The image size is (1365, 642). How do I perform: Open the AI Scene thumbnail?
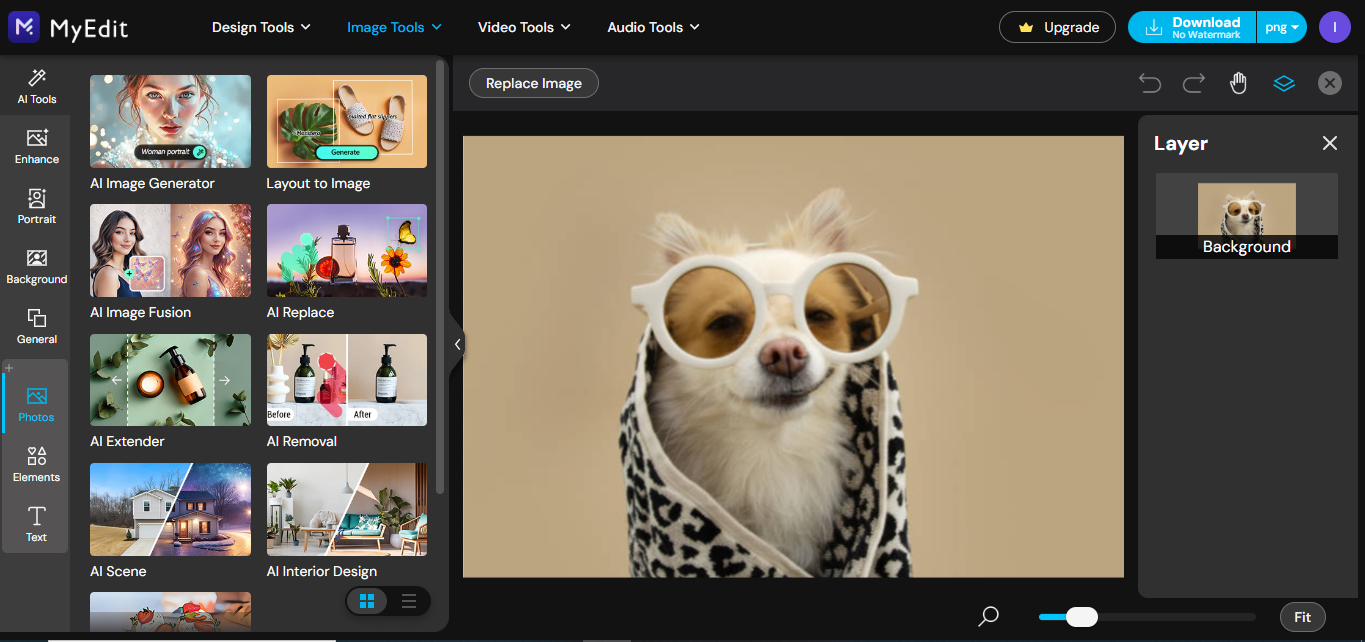tap(170, 509)
